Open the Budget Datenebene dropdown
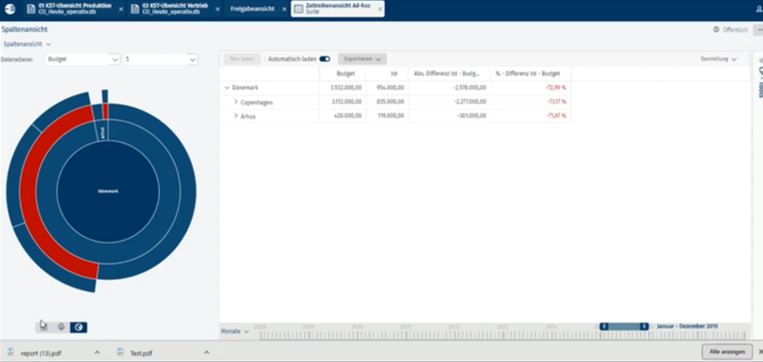This screenshot has width=763, height=362. click(x=83, y=59)
